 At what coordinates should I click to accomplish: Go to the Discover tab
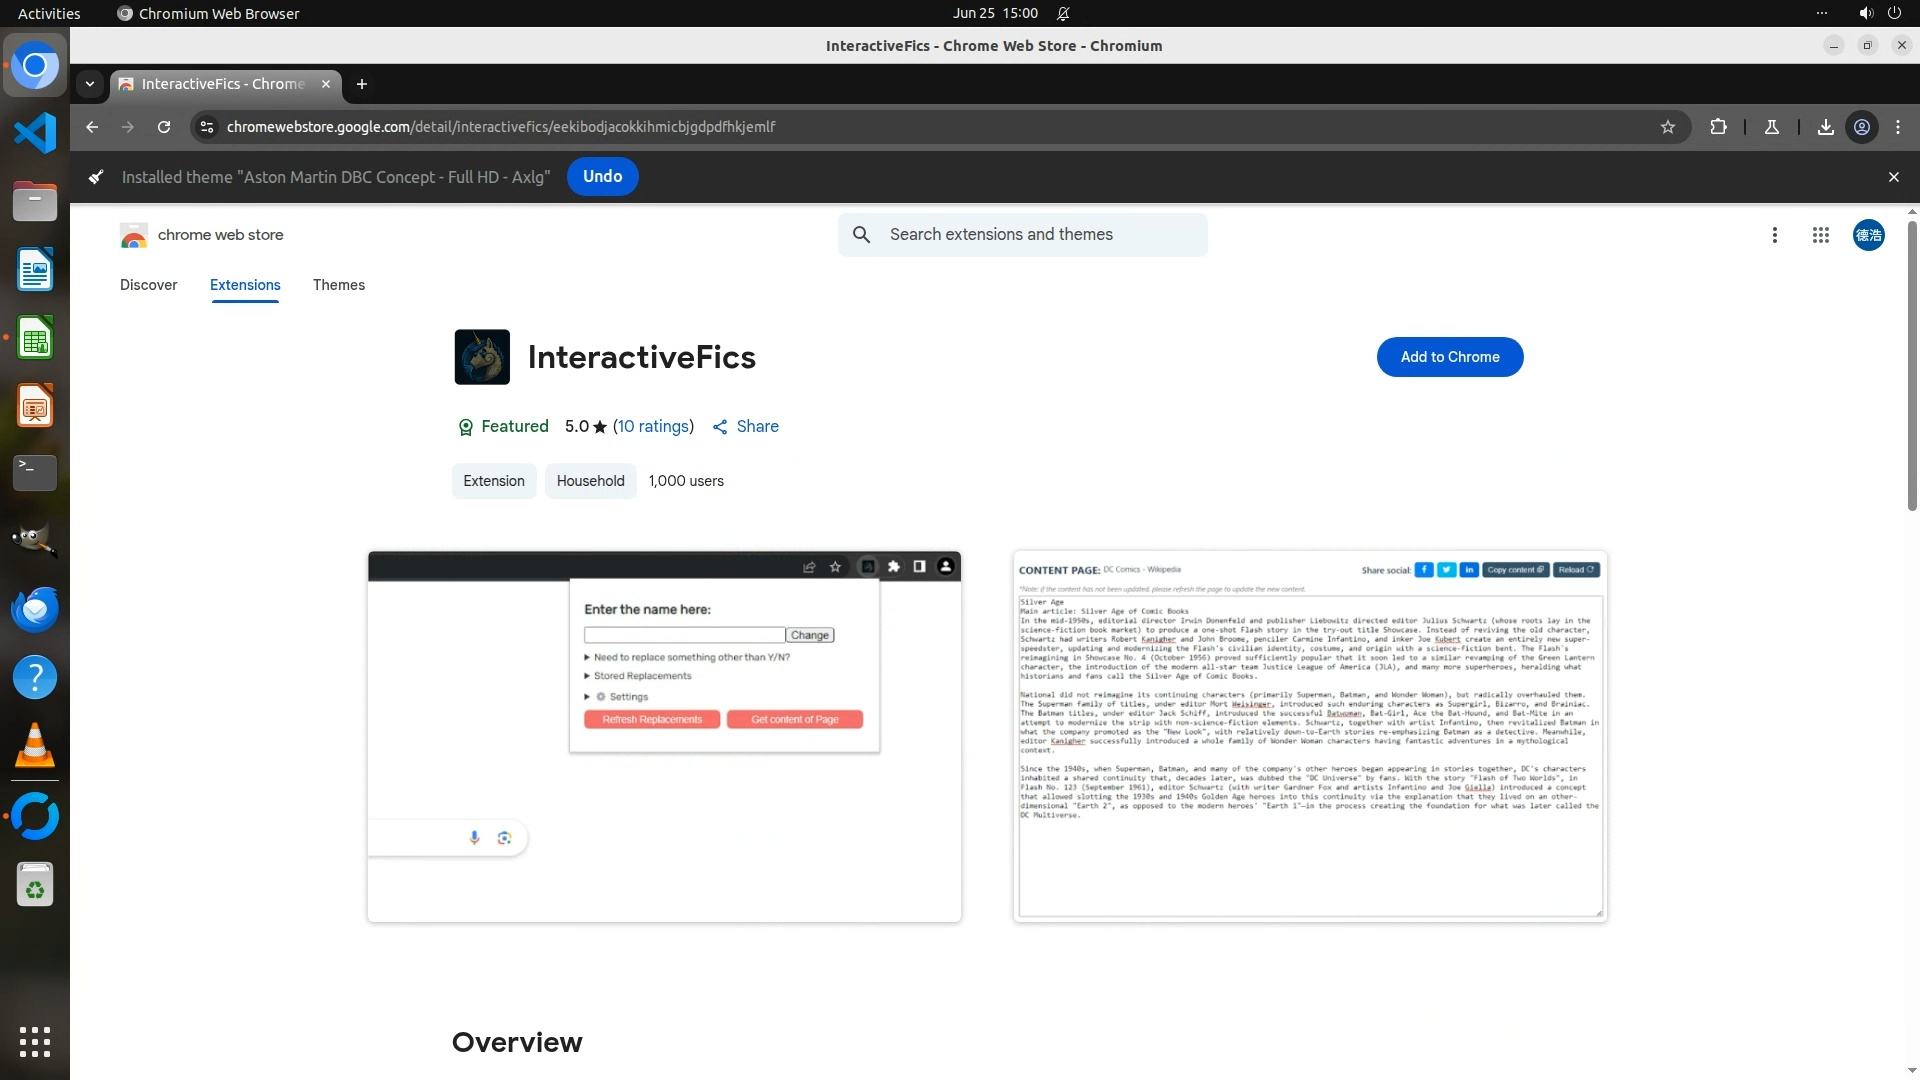coord(148,285)
